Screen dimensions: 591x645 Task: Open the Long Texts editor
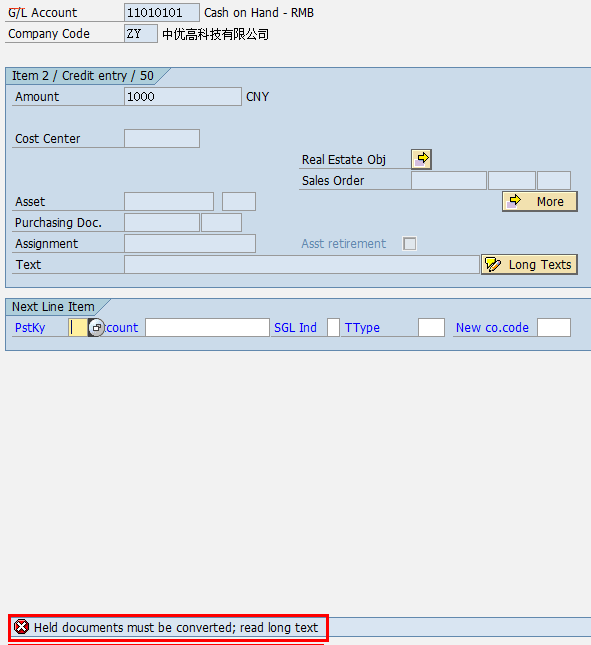click(x=529, y=264)
